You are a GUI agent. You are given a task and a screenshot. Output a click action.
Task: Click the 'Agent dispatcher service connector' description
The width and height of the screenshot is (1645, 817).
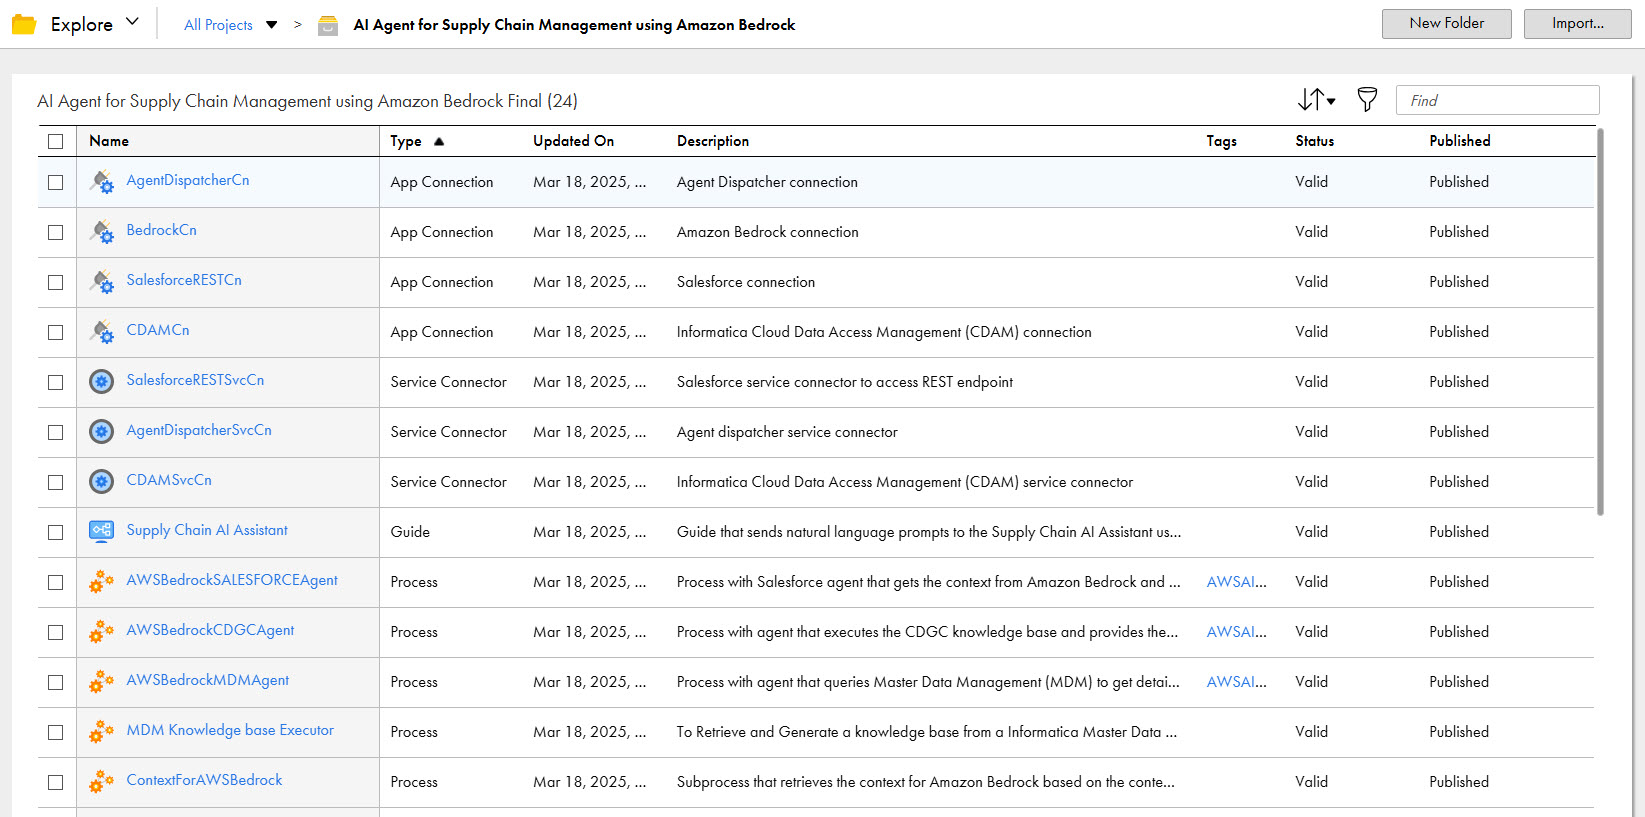pos(787,432)
